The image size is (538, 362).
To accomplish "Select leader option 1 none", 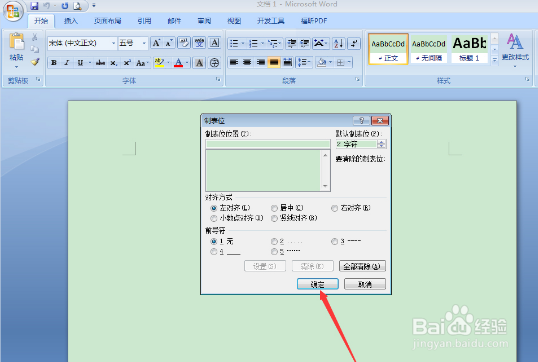I will pyautogui.click(x=214, y=242).
